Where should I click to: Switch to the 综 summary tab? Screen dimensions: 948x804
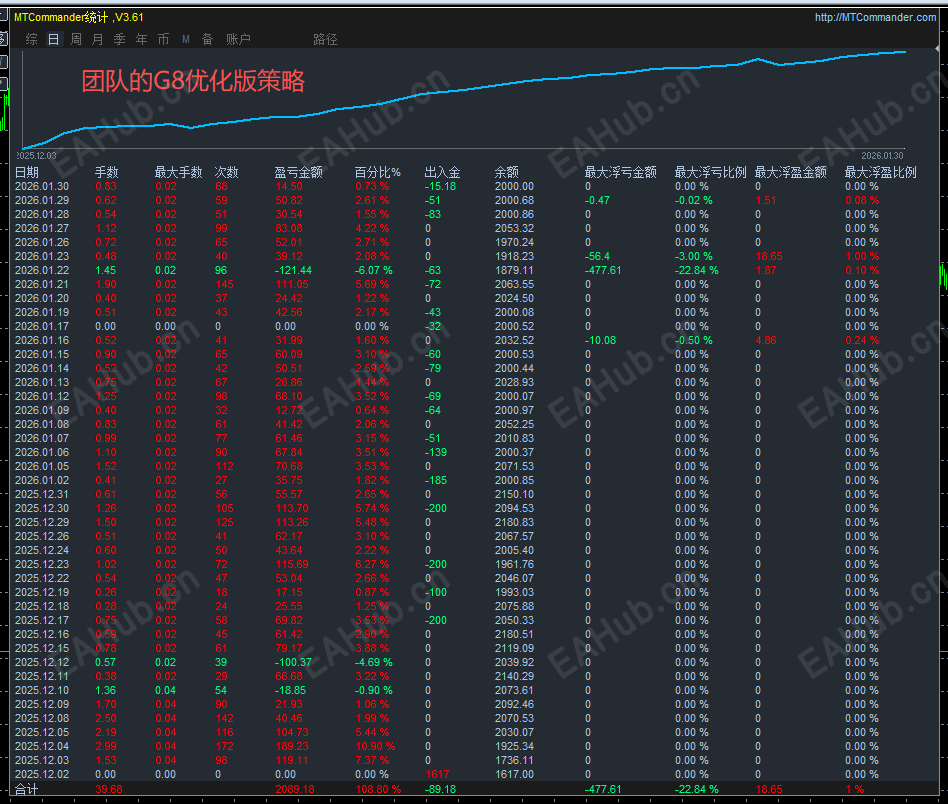(x=31, y=39)
